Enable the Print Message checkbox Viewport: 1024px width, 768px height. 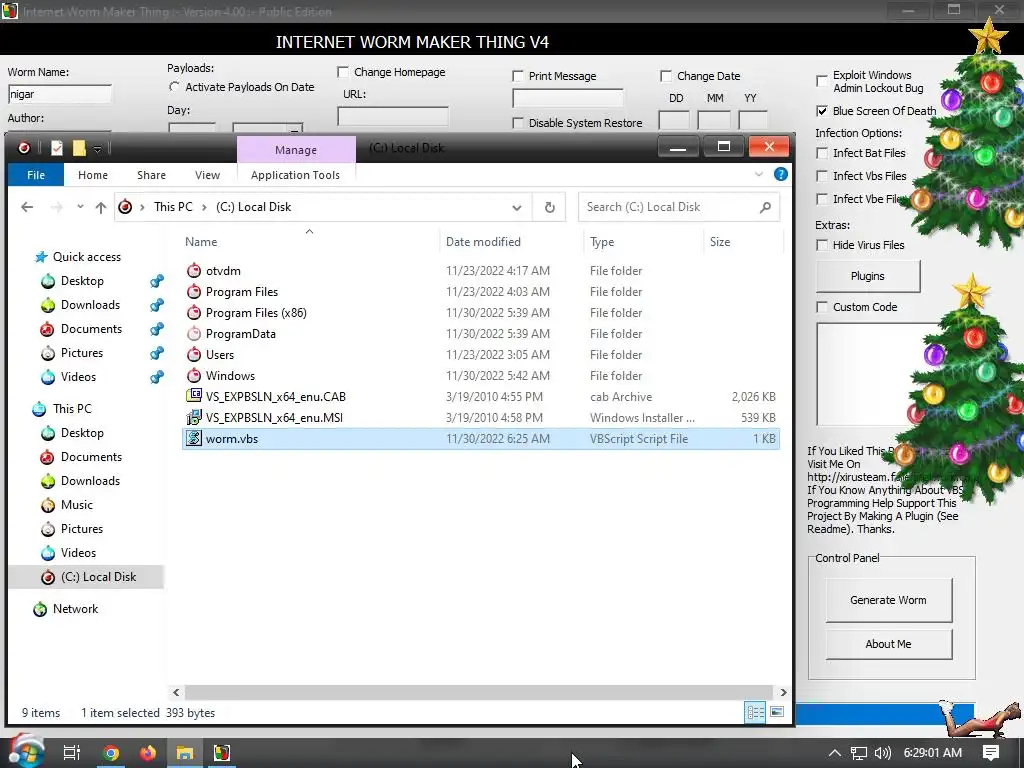(x=518, y=76)
